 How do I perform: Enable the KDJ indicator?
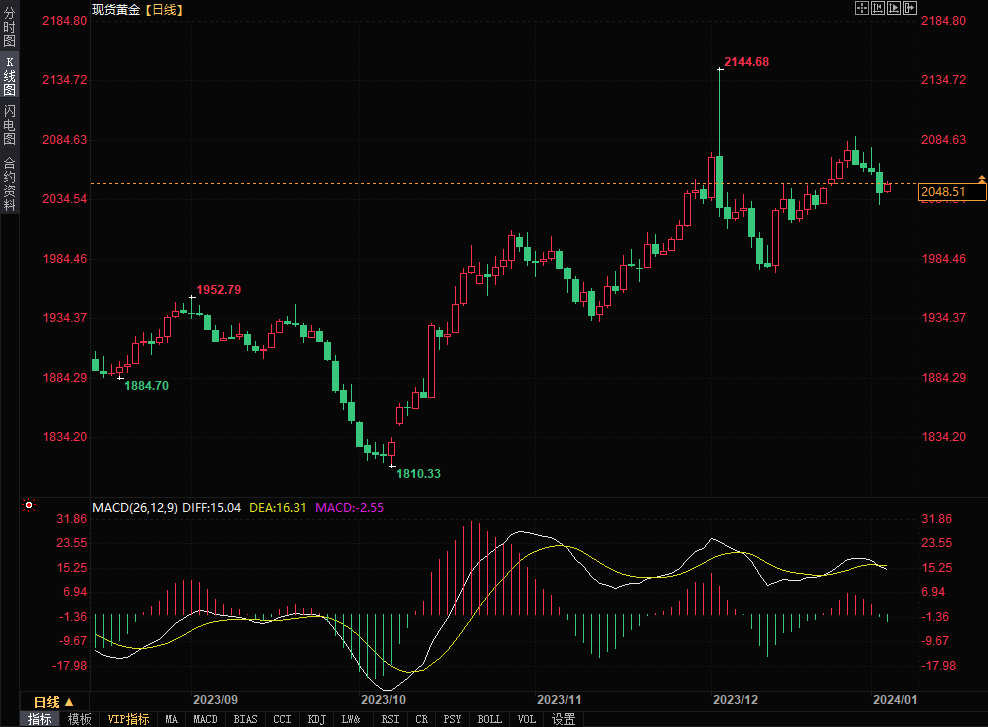(x=317, y=719)
